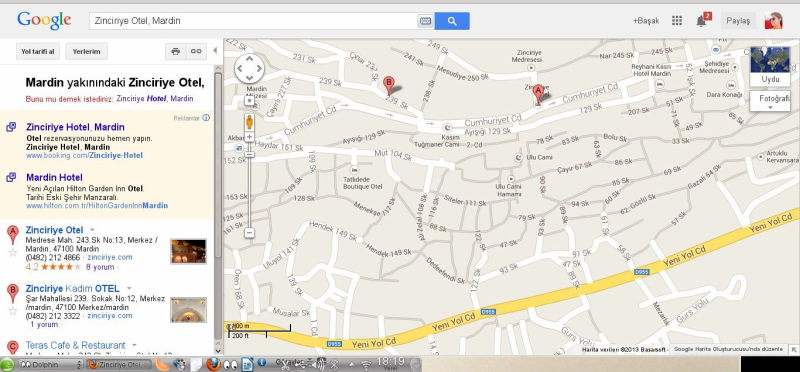Open the www.booking.com/Zinciriye-Hotel ad link
This screenshot has width=800, height=372.
coord(84,155)
